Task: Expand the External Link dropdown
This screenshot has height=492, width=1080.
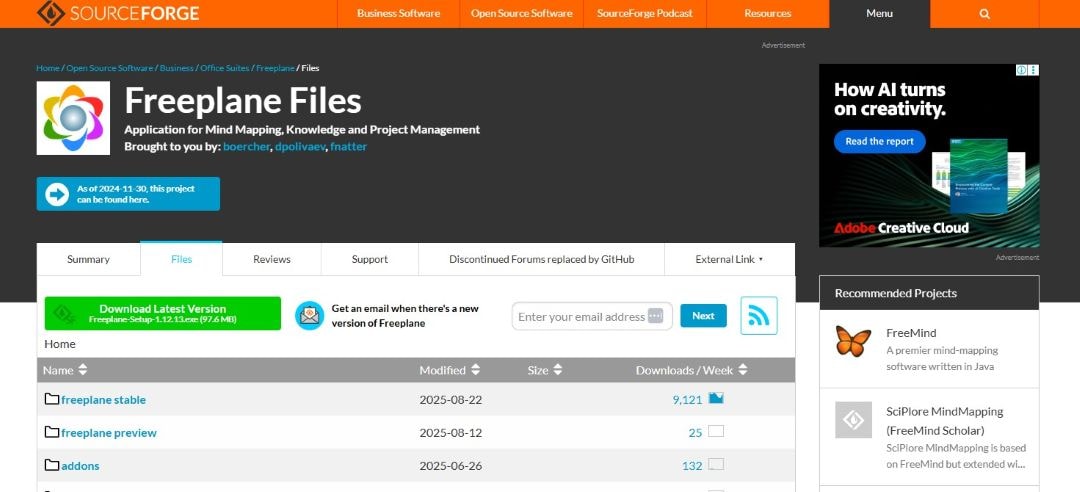Action: 729,259
